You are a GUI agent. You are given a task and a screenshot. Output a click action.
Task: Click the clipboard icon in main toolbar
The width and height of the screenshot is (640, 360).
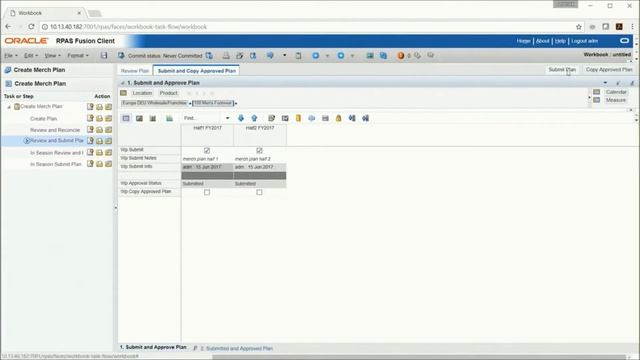point(298,56)
